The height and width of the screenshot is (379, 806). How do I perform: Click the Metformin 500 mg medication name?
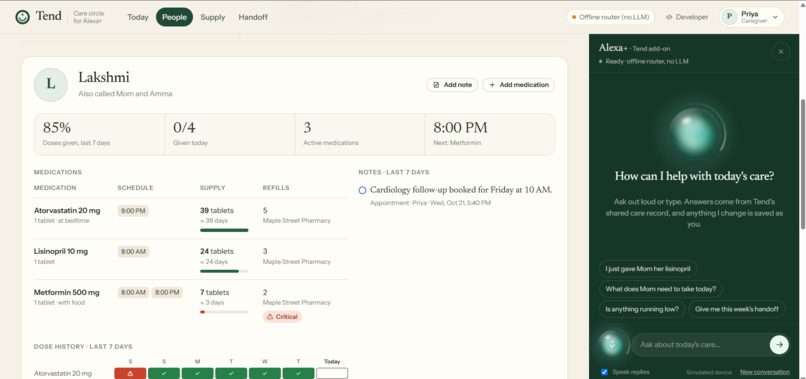click(x=67, y=293)
